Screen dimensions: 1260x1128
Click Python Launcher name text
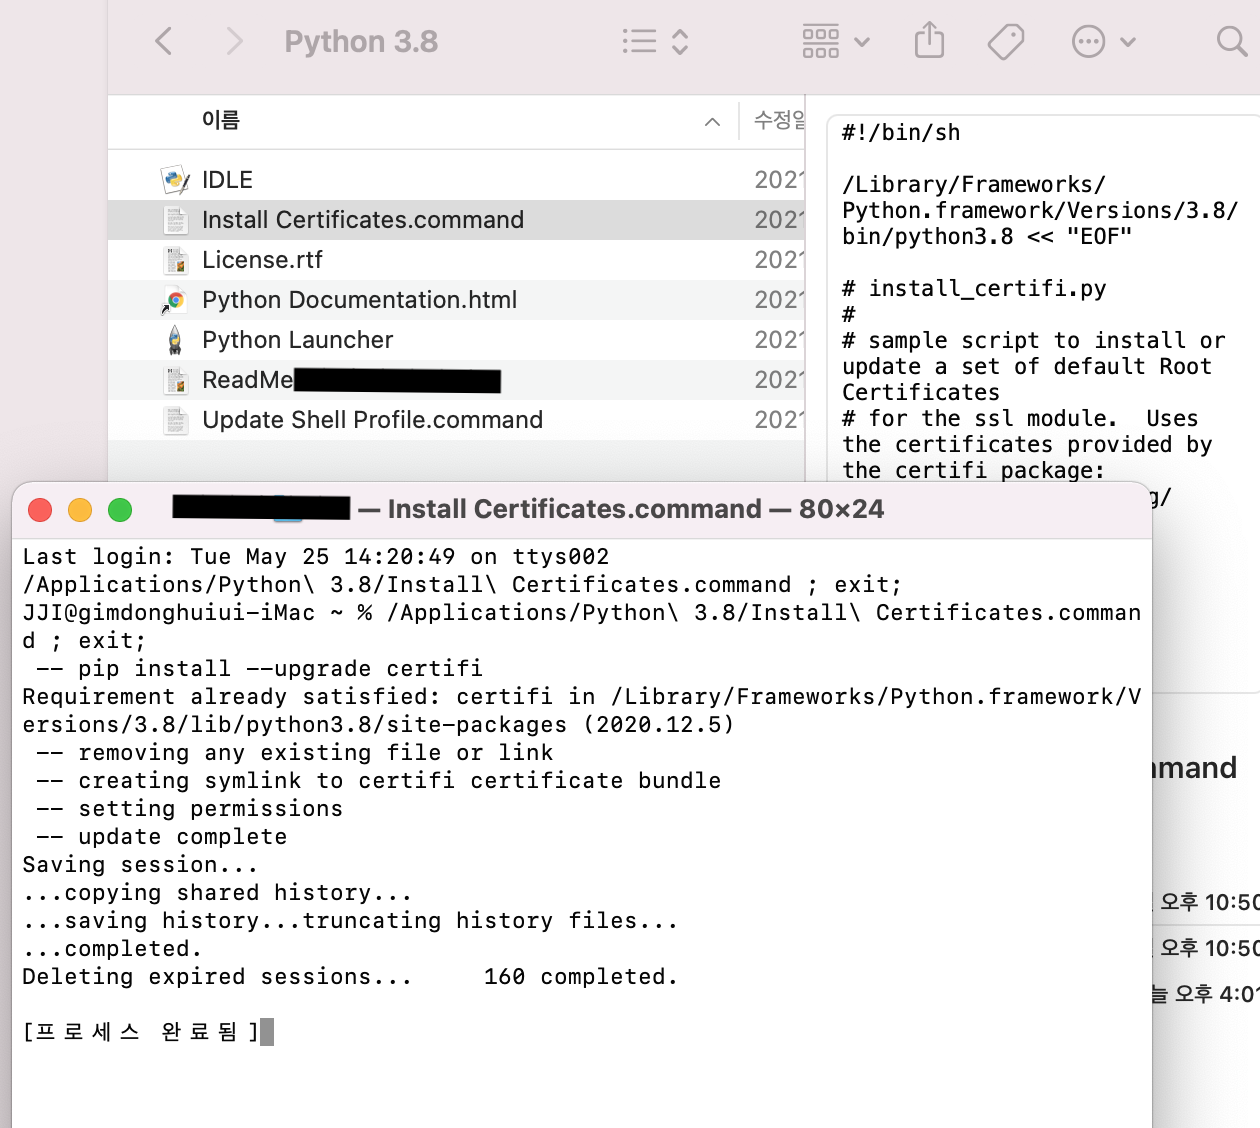(x=298, y=340)
